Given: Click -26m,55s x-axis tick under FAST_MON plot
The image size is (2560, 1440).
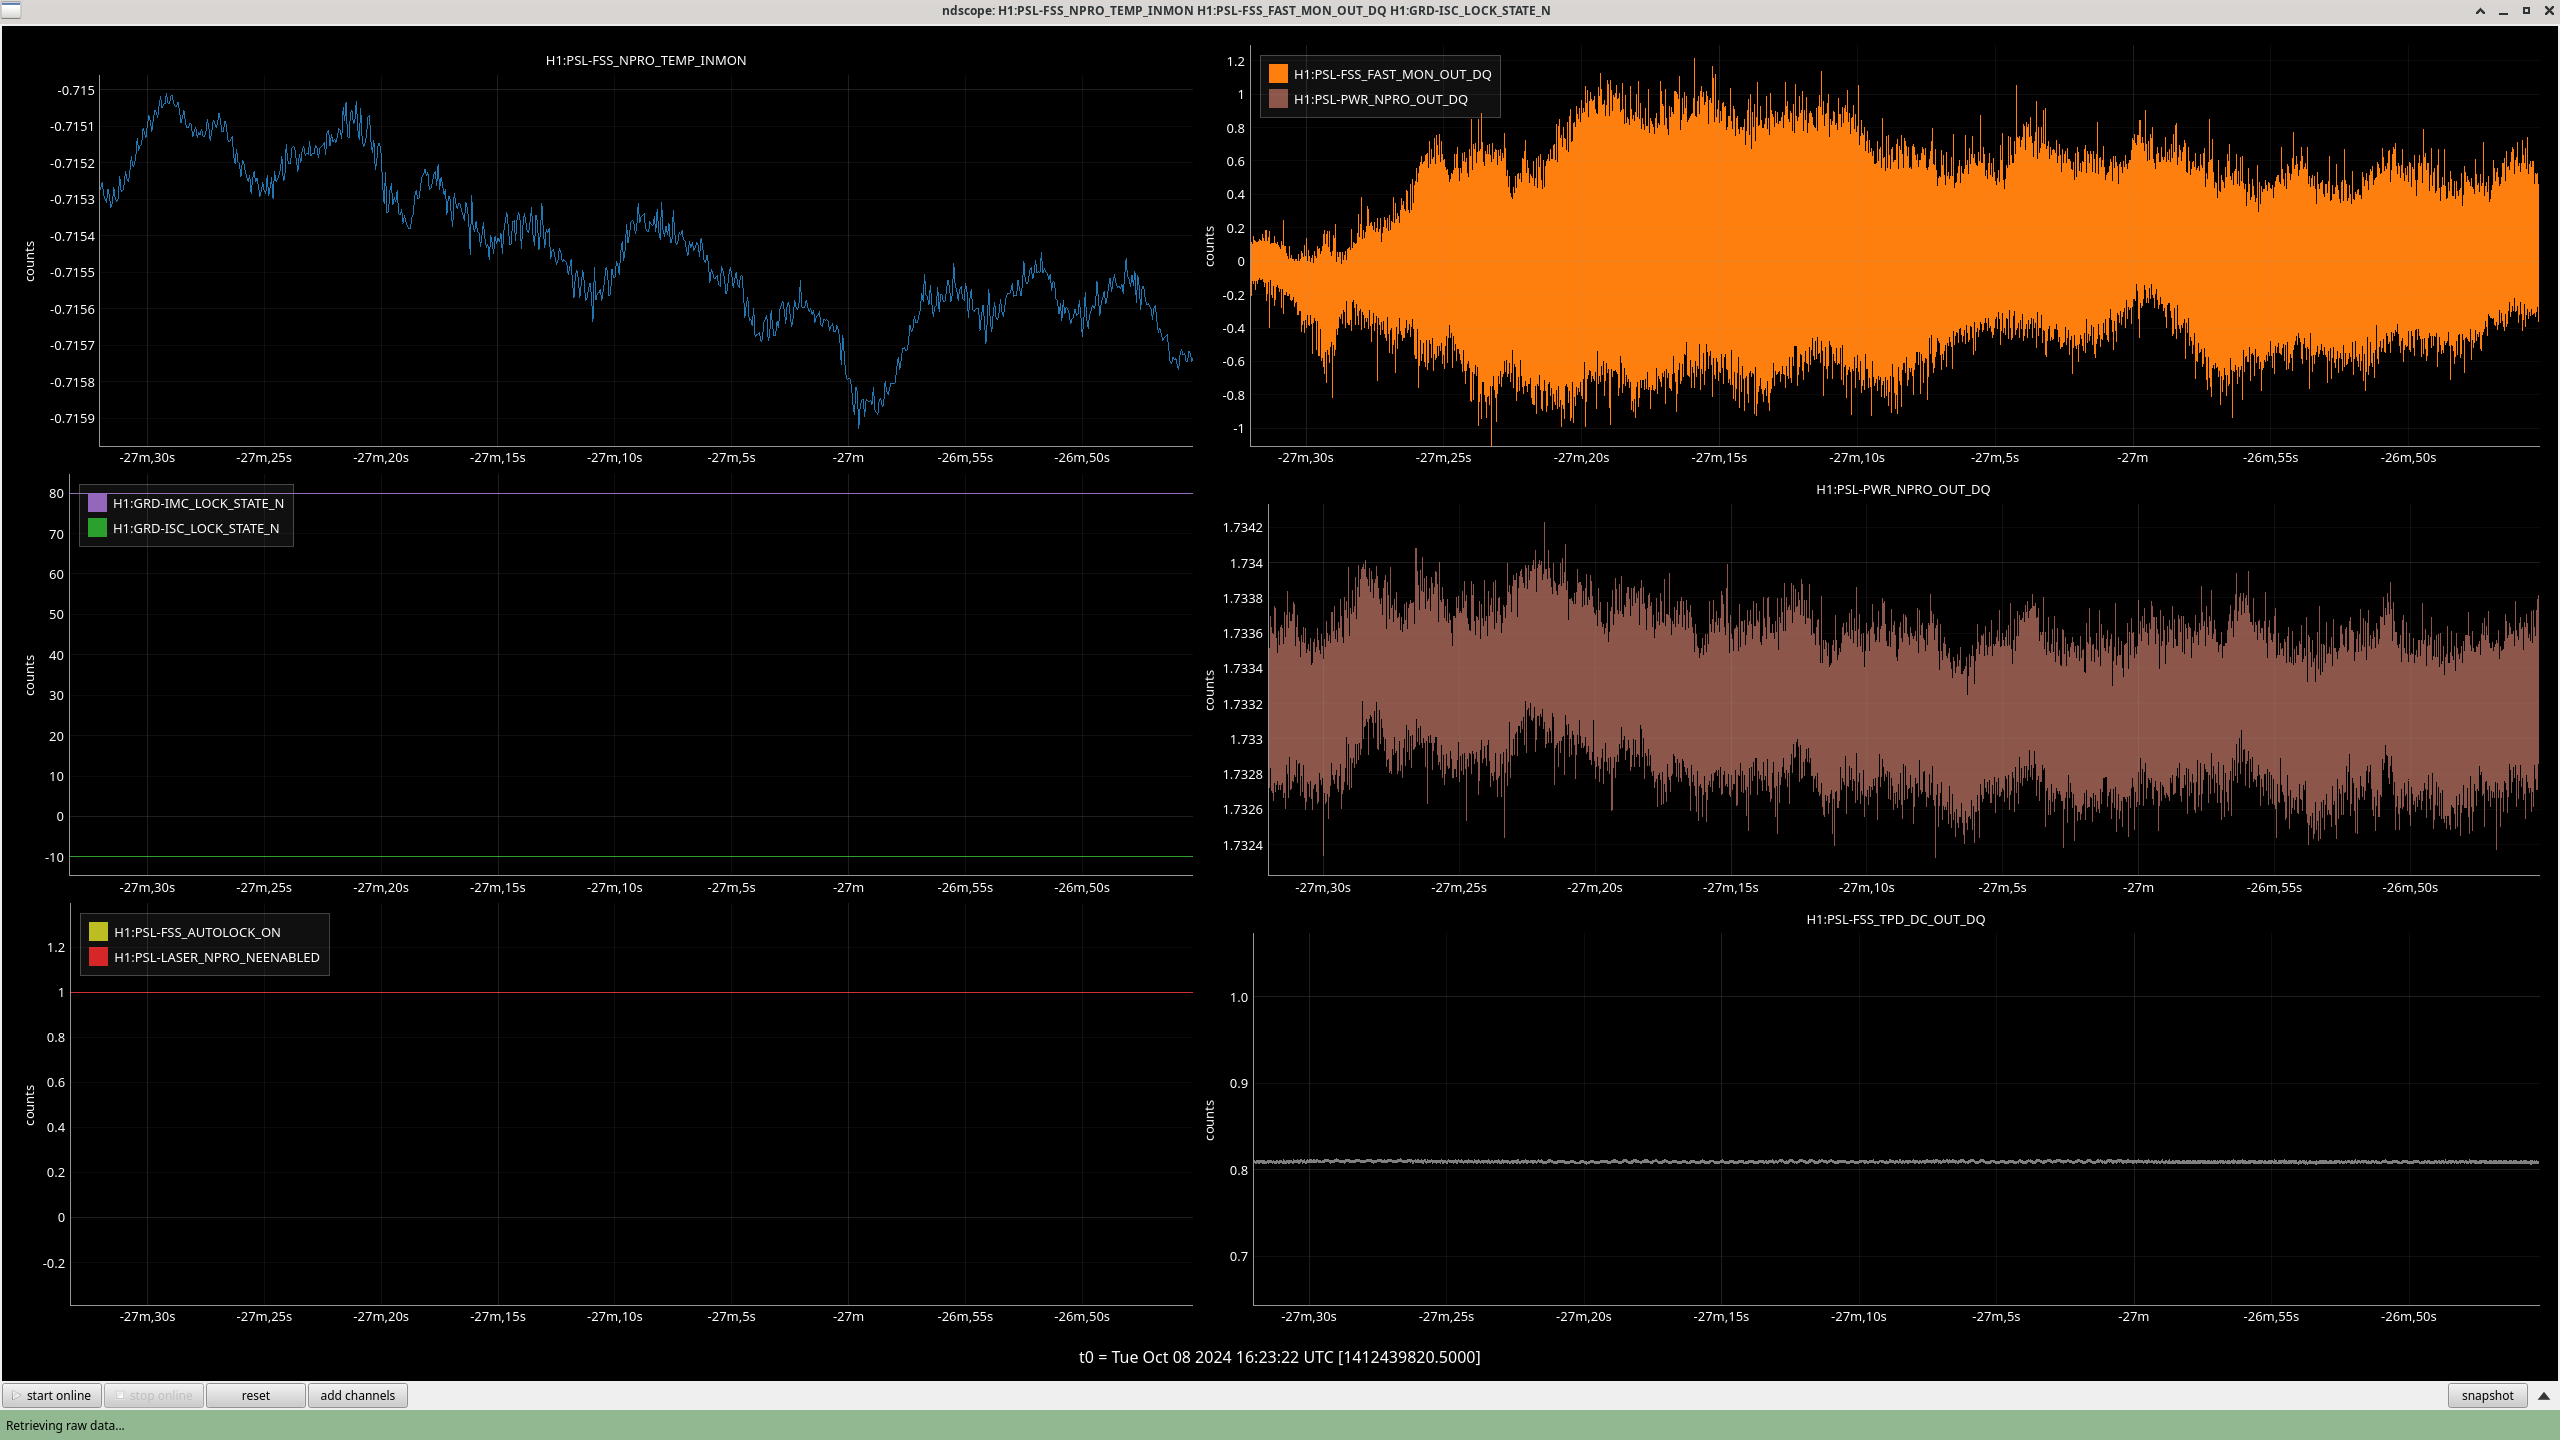Looking at the screenshot, I should coord(2271,457).
